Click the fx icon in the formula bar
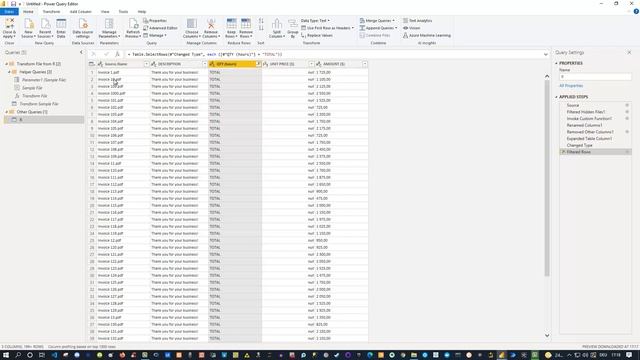The height and width of the screenshot is (360, 640). pyautogui.click(x=117, y=54)
